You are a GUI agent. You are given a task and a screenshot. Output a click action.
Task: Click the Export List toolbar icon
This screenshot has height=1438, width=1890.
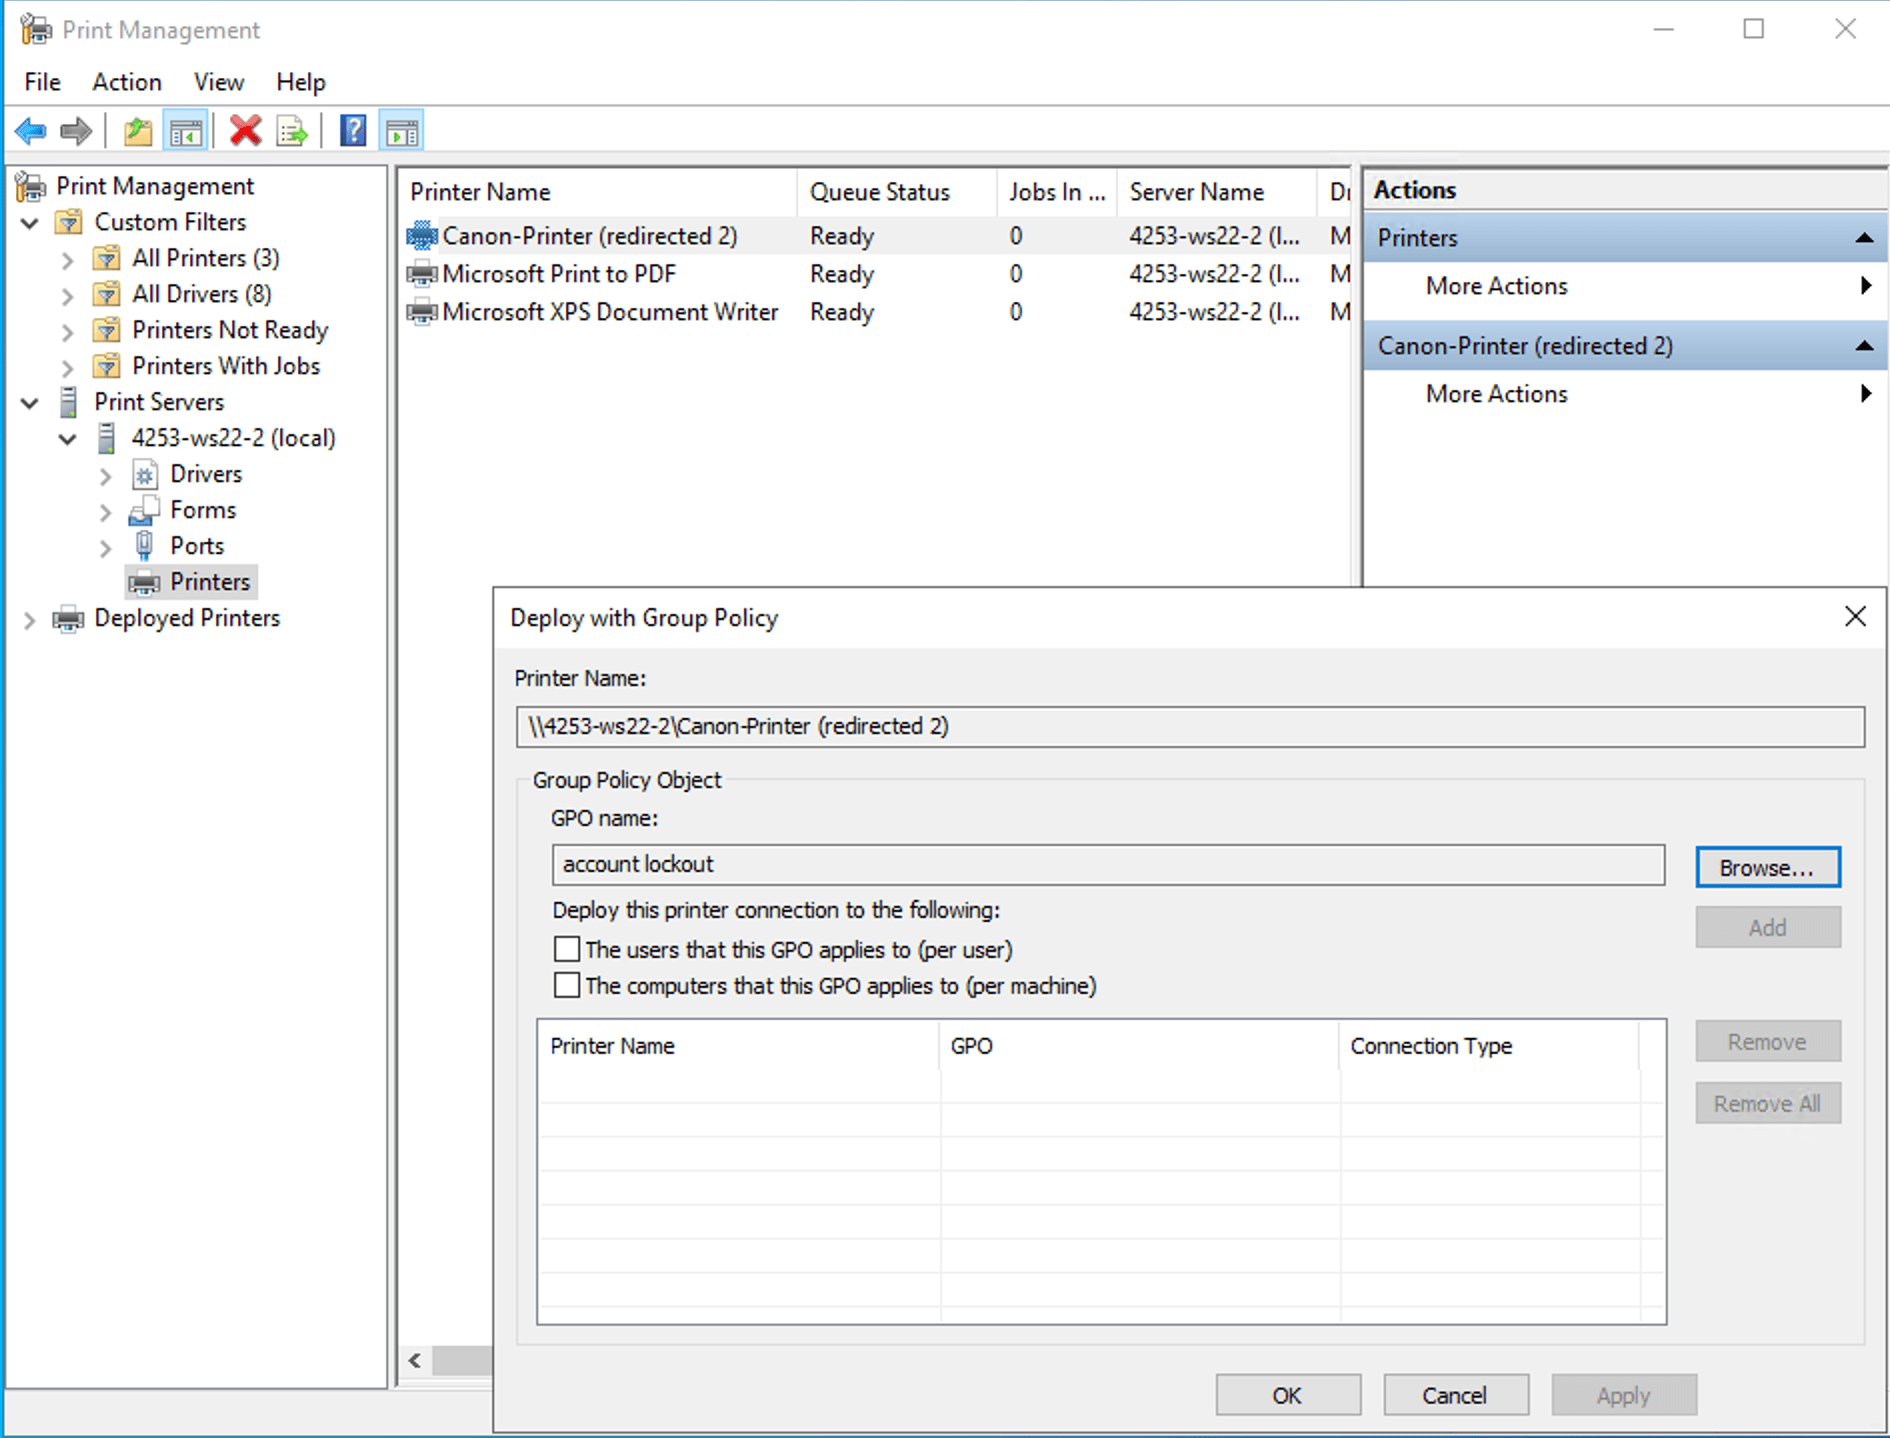coord(291,131)
